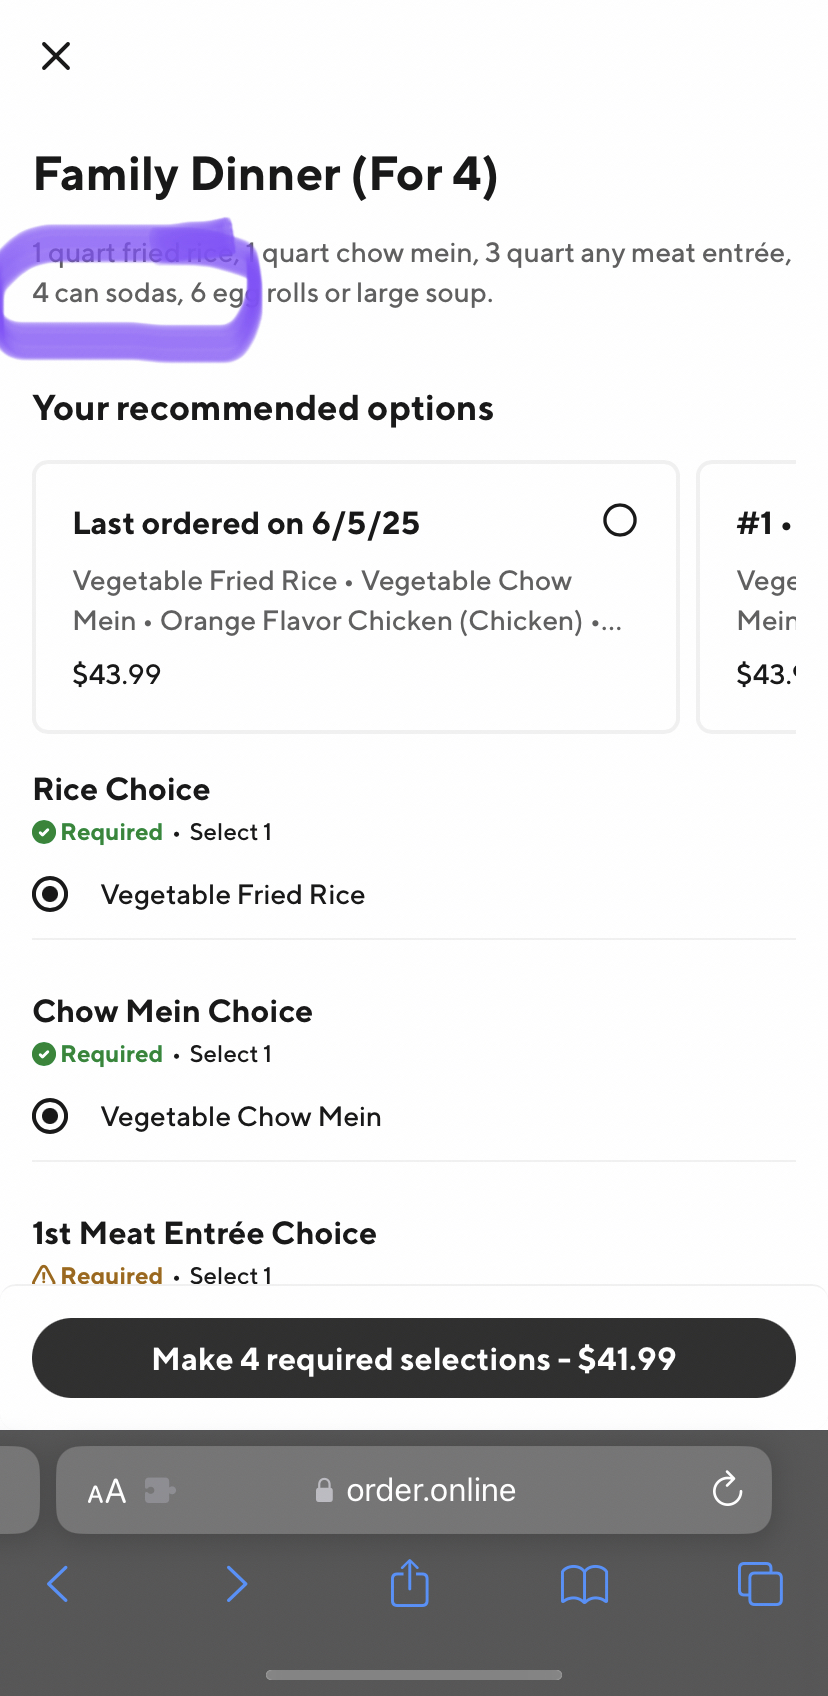The width and height of the screenshot is (828, 1696).
Task: Open the Safari share sheet
Action: point(409,1584)
